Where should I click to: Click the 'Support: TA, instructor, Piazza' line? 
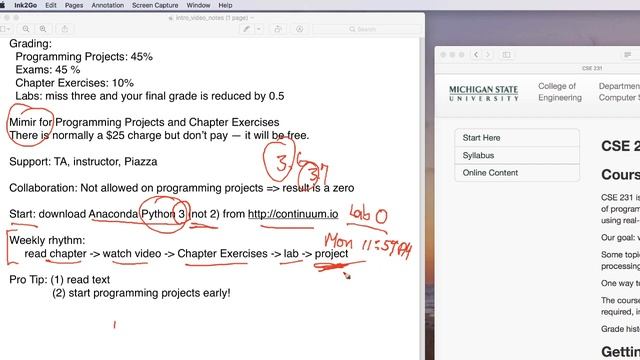[x=83, y=162]
